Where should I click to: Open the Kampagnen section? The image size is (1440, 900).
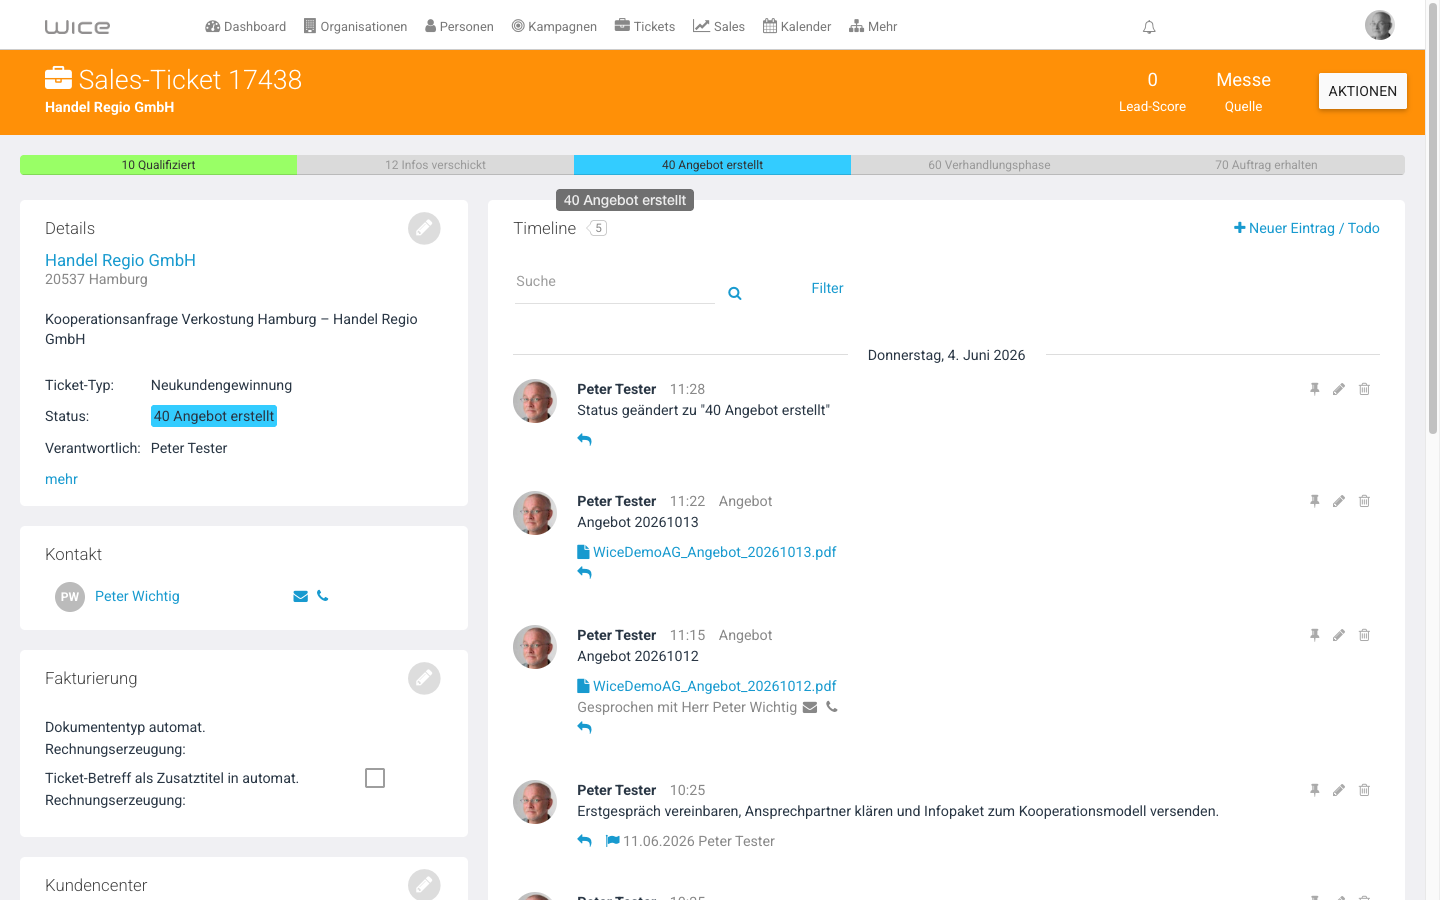pyautogui.click(x=554, y=27)
